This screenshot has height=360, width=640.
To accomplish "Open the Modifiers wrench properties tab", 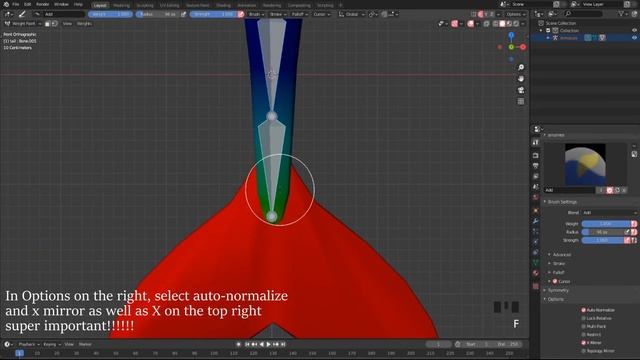I will pyautogui.click(x=536, y=221).
